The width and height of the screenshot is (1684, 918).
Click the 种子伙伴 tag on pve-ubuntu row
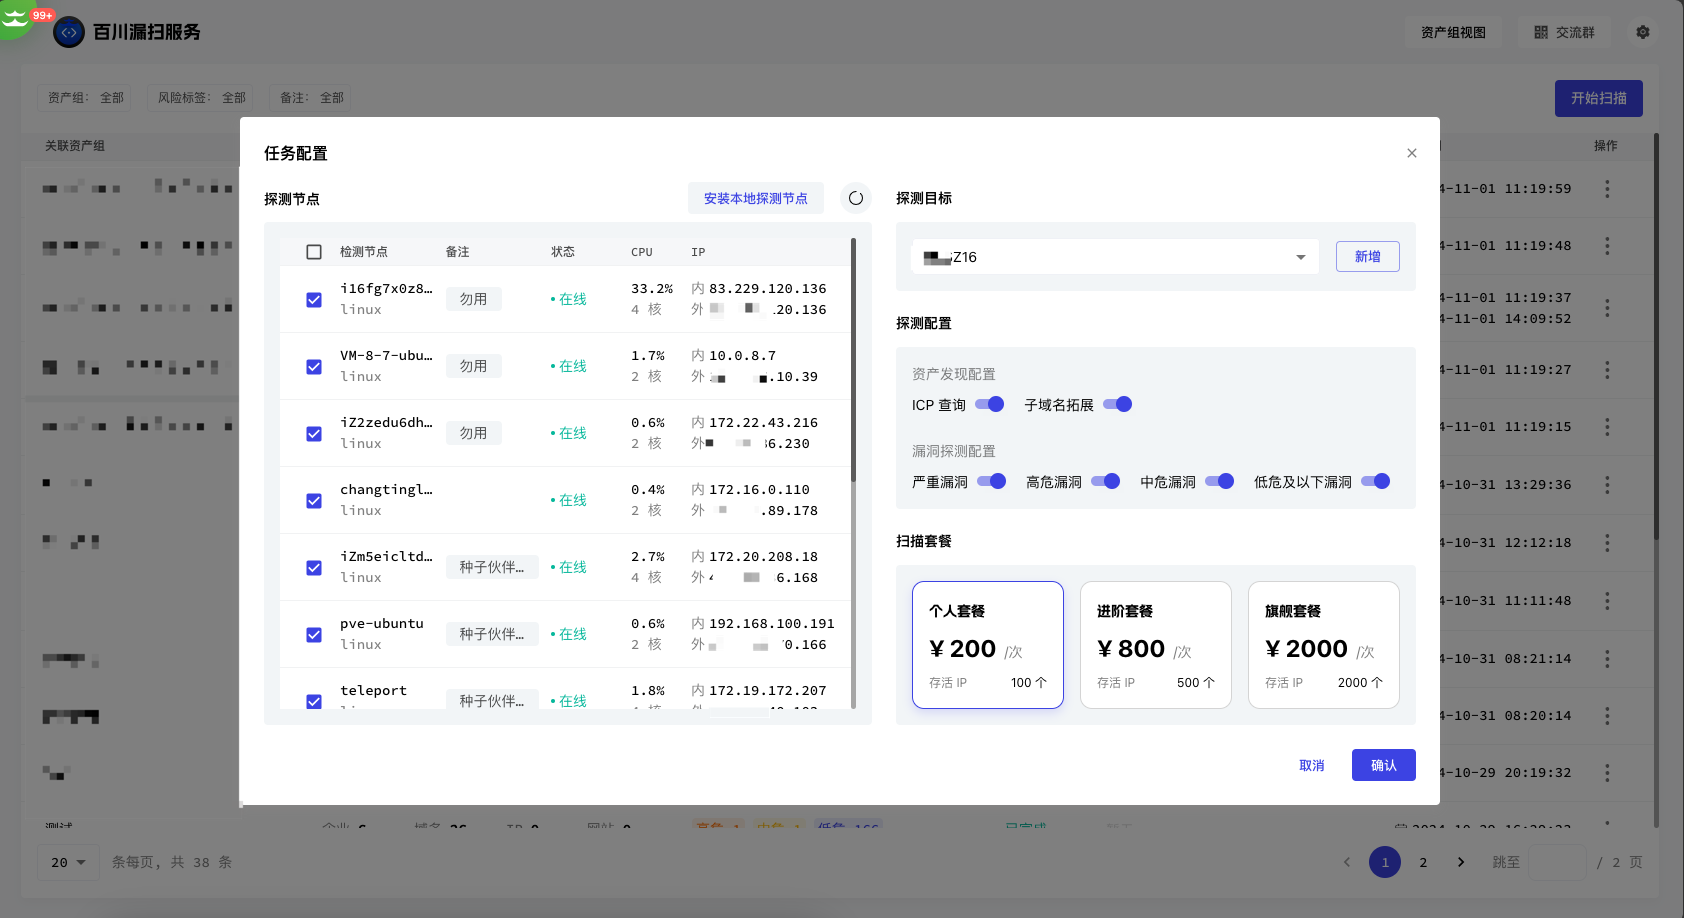point(492,634)
